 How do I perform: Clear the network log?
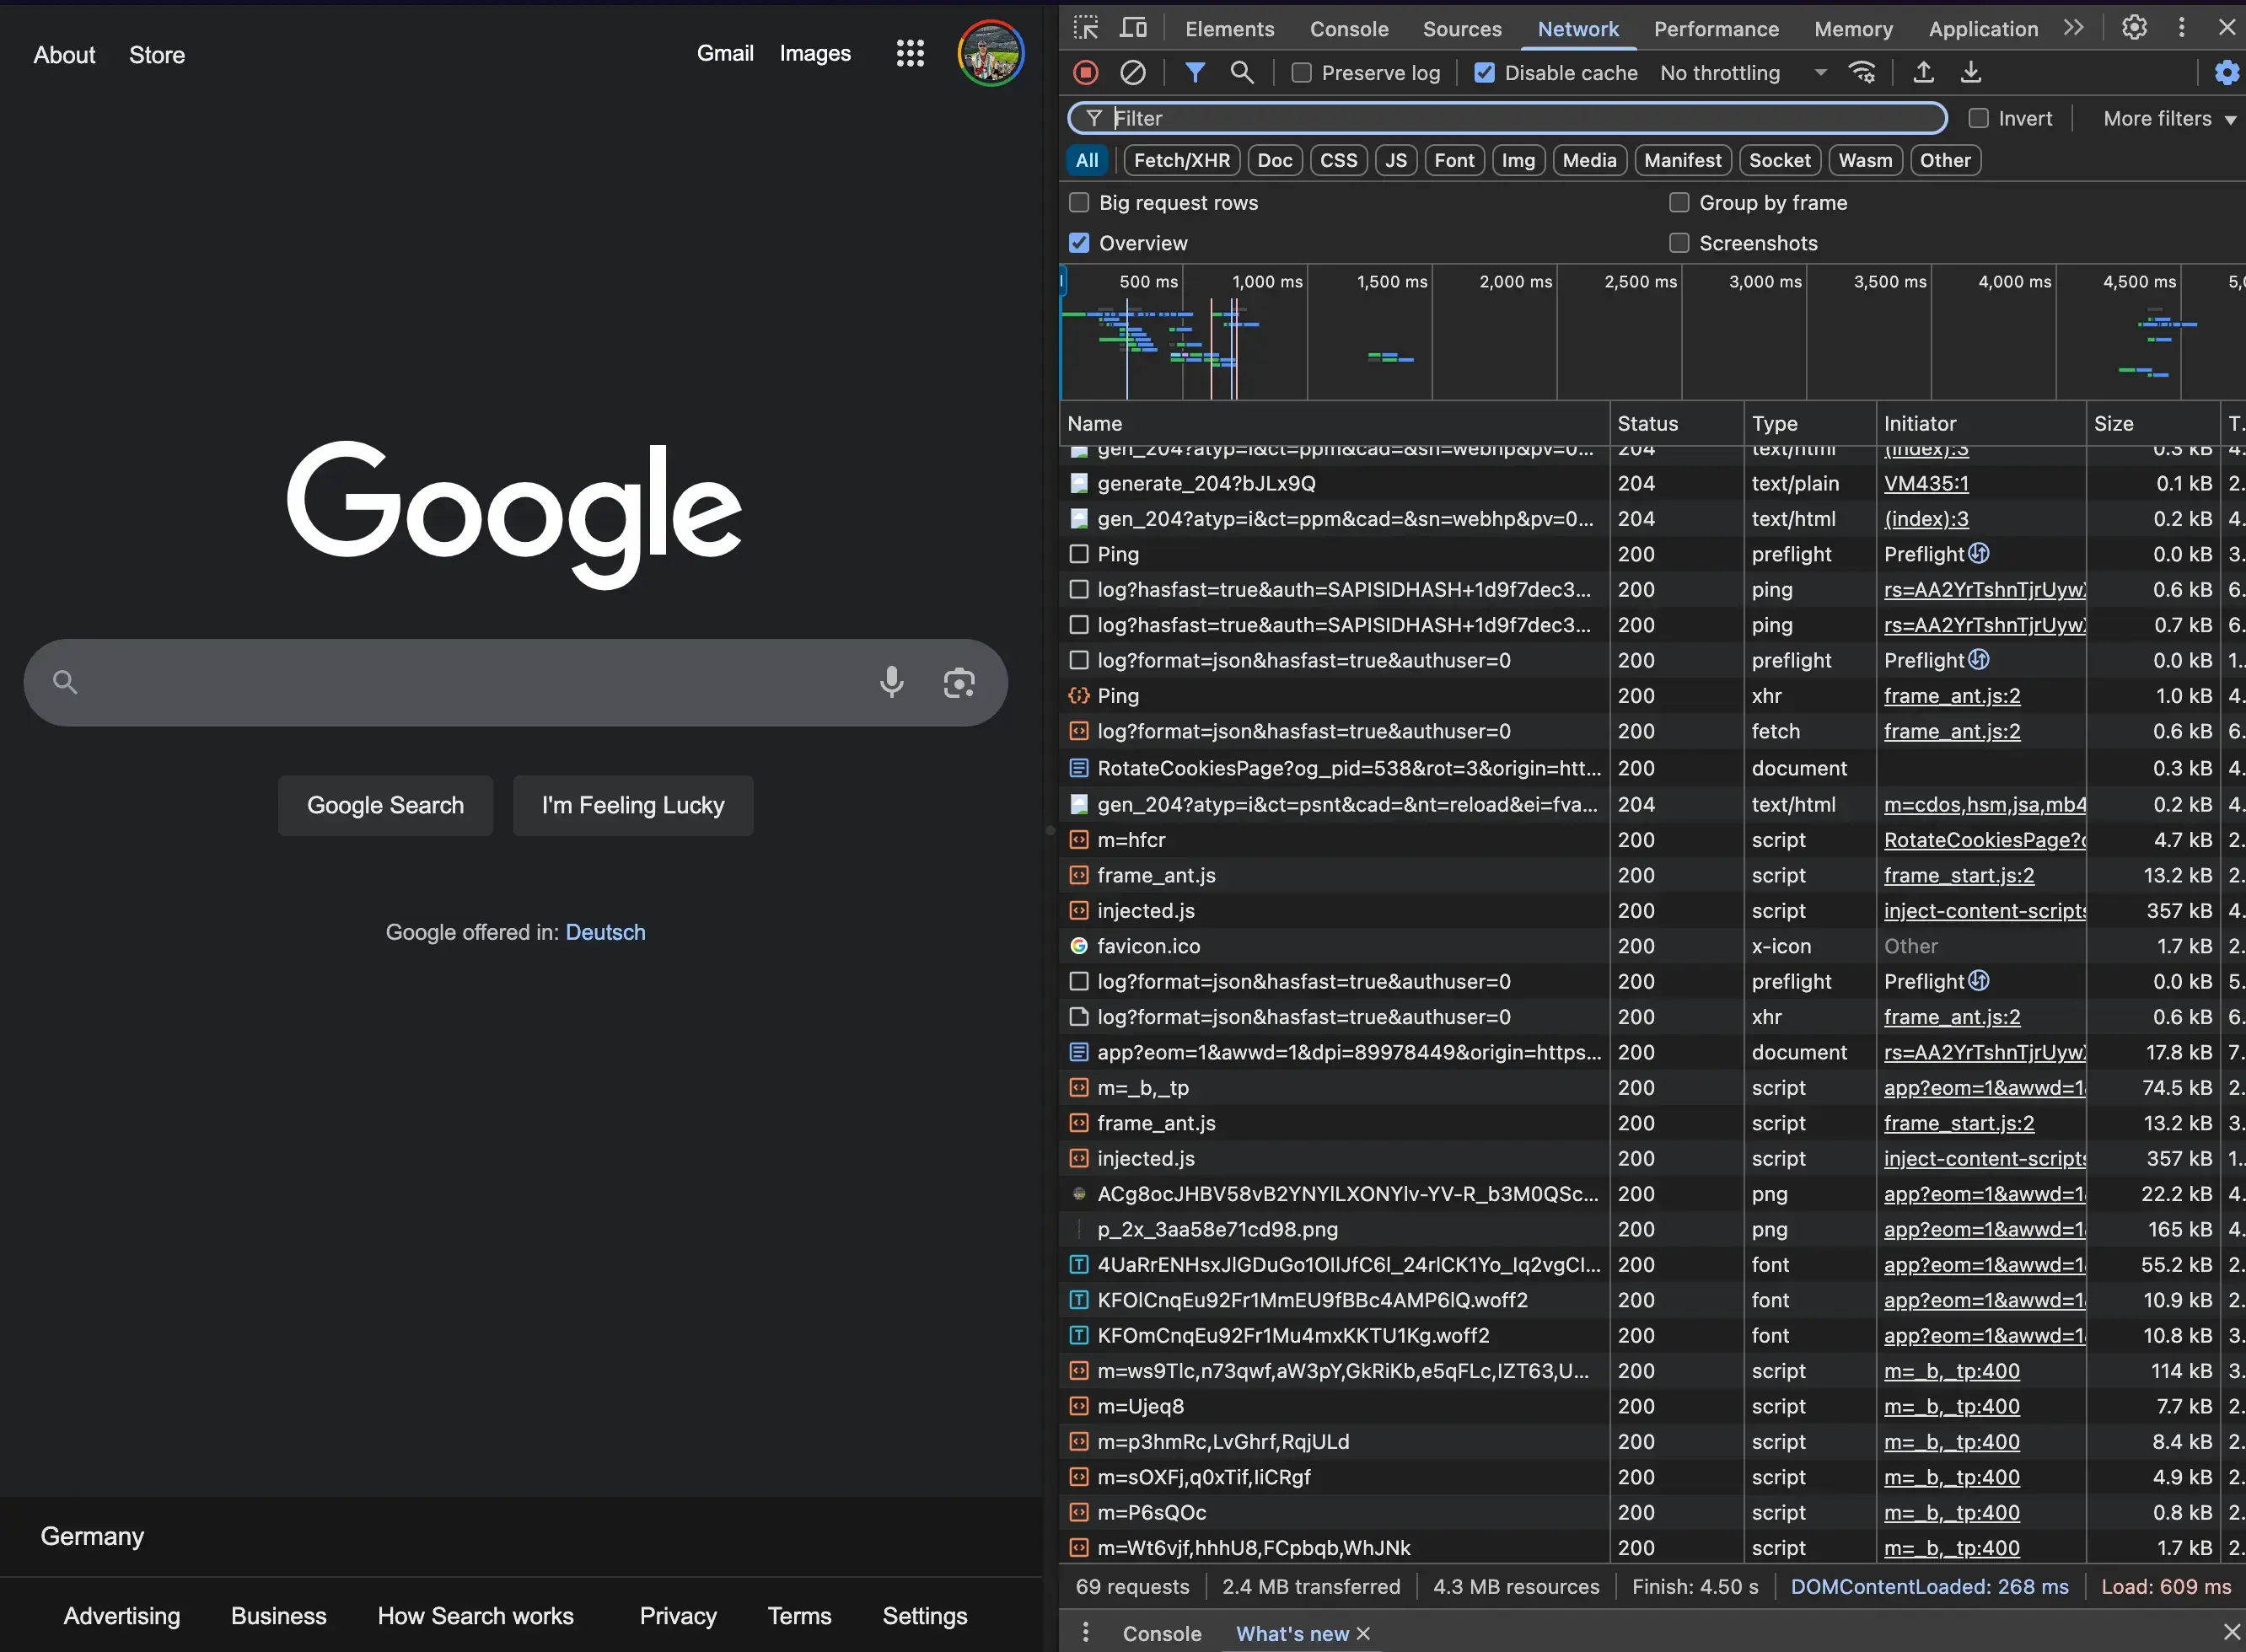(1133, 72)
